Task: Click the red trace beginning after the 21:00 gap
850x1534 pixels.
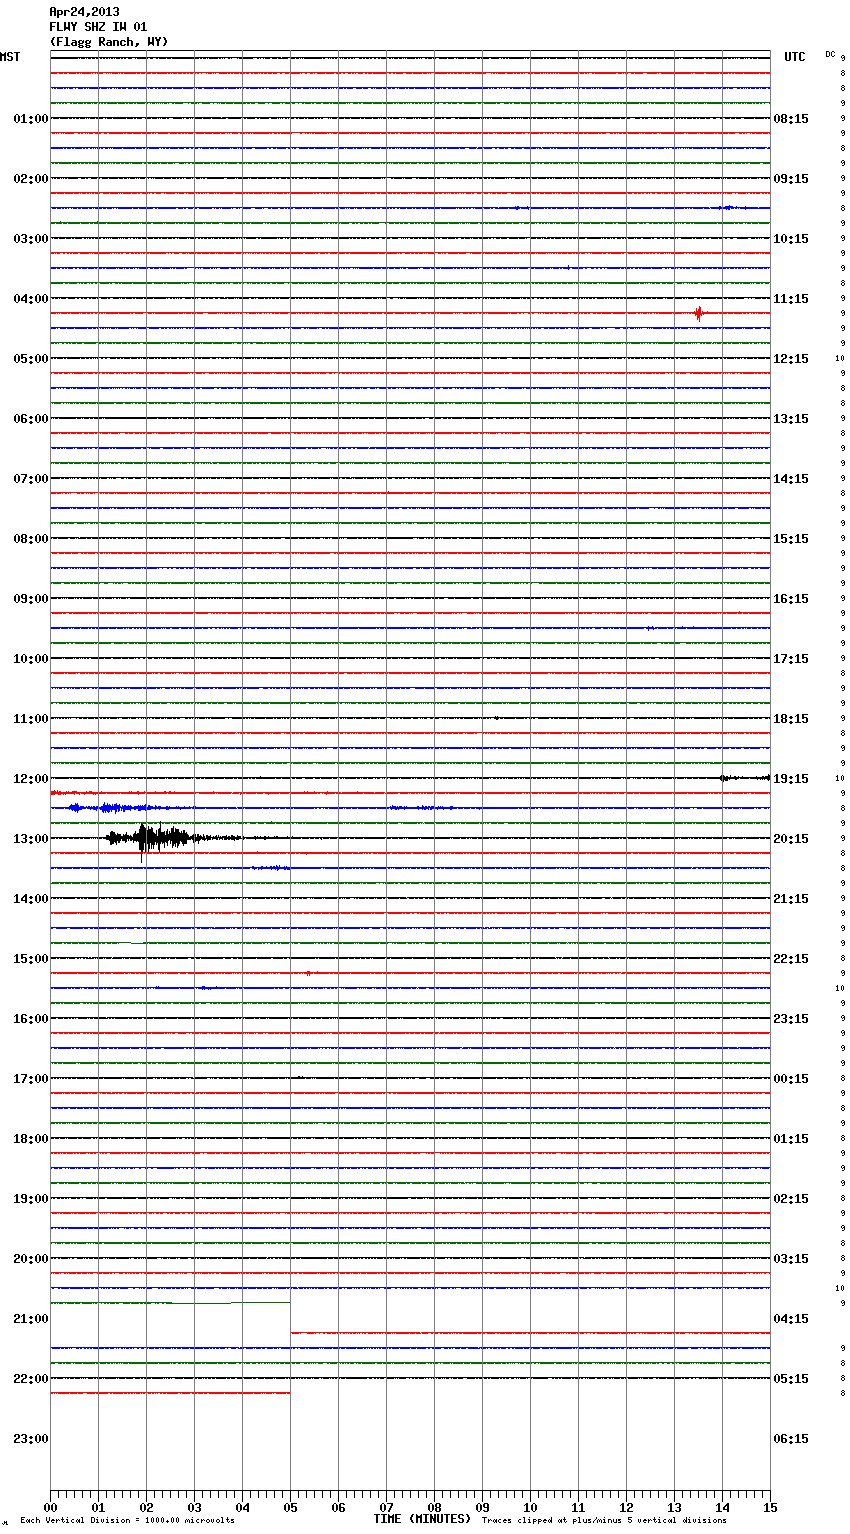Action: point(530,1333)
